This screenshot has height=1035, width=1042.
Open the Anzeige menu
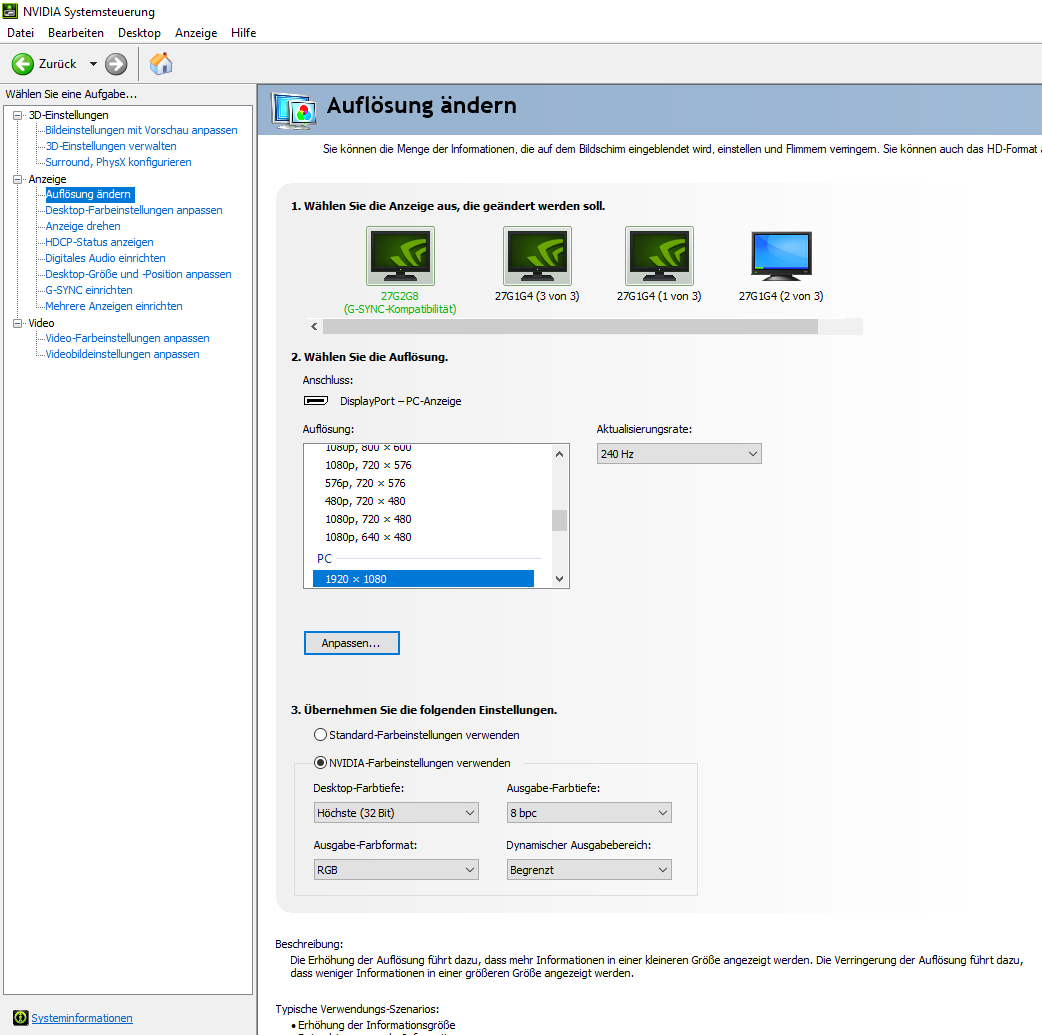[x=196, y=33]
